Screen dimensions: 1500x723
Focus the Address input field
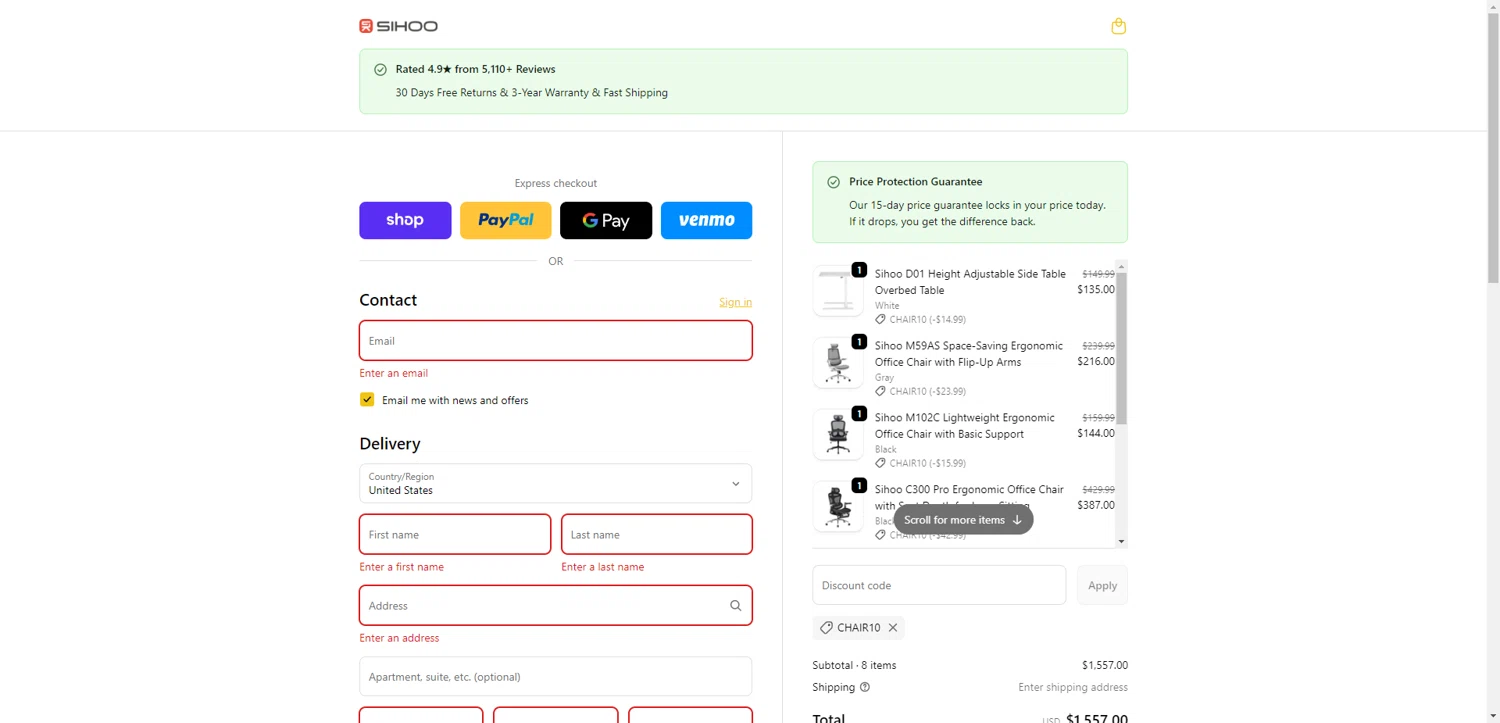coord(555,605)
